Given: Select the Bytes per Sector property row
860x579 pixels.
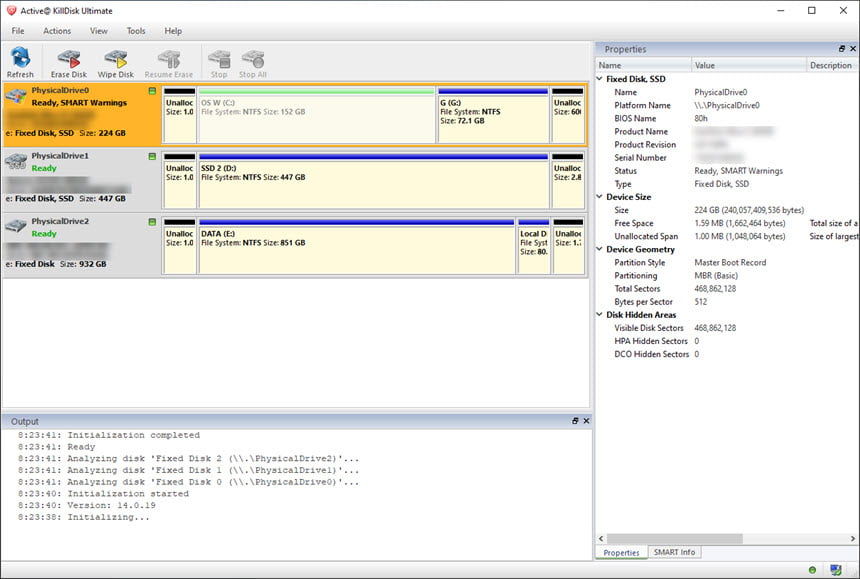Looking at the screenshot, I should point(727,302).
